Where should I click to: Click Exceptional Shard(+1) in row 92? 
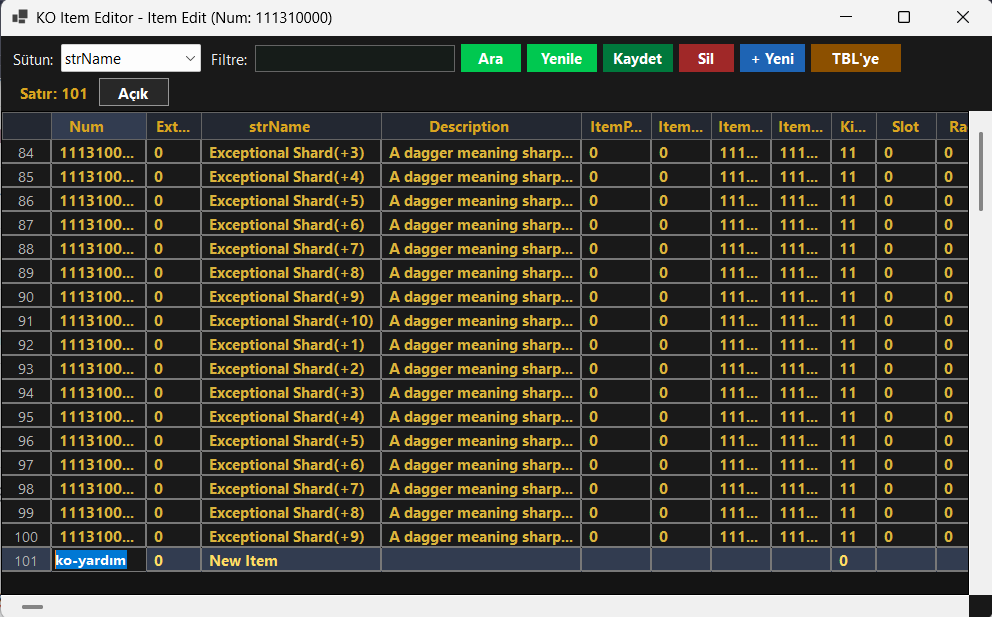(x=291, y=345)
